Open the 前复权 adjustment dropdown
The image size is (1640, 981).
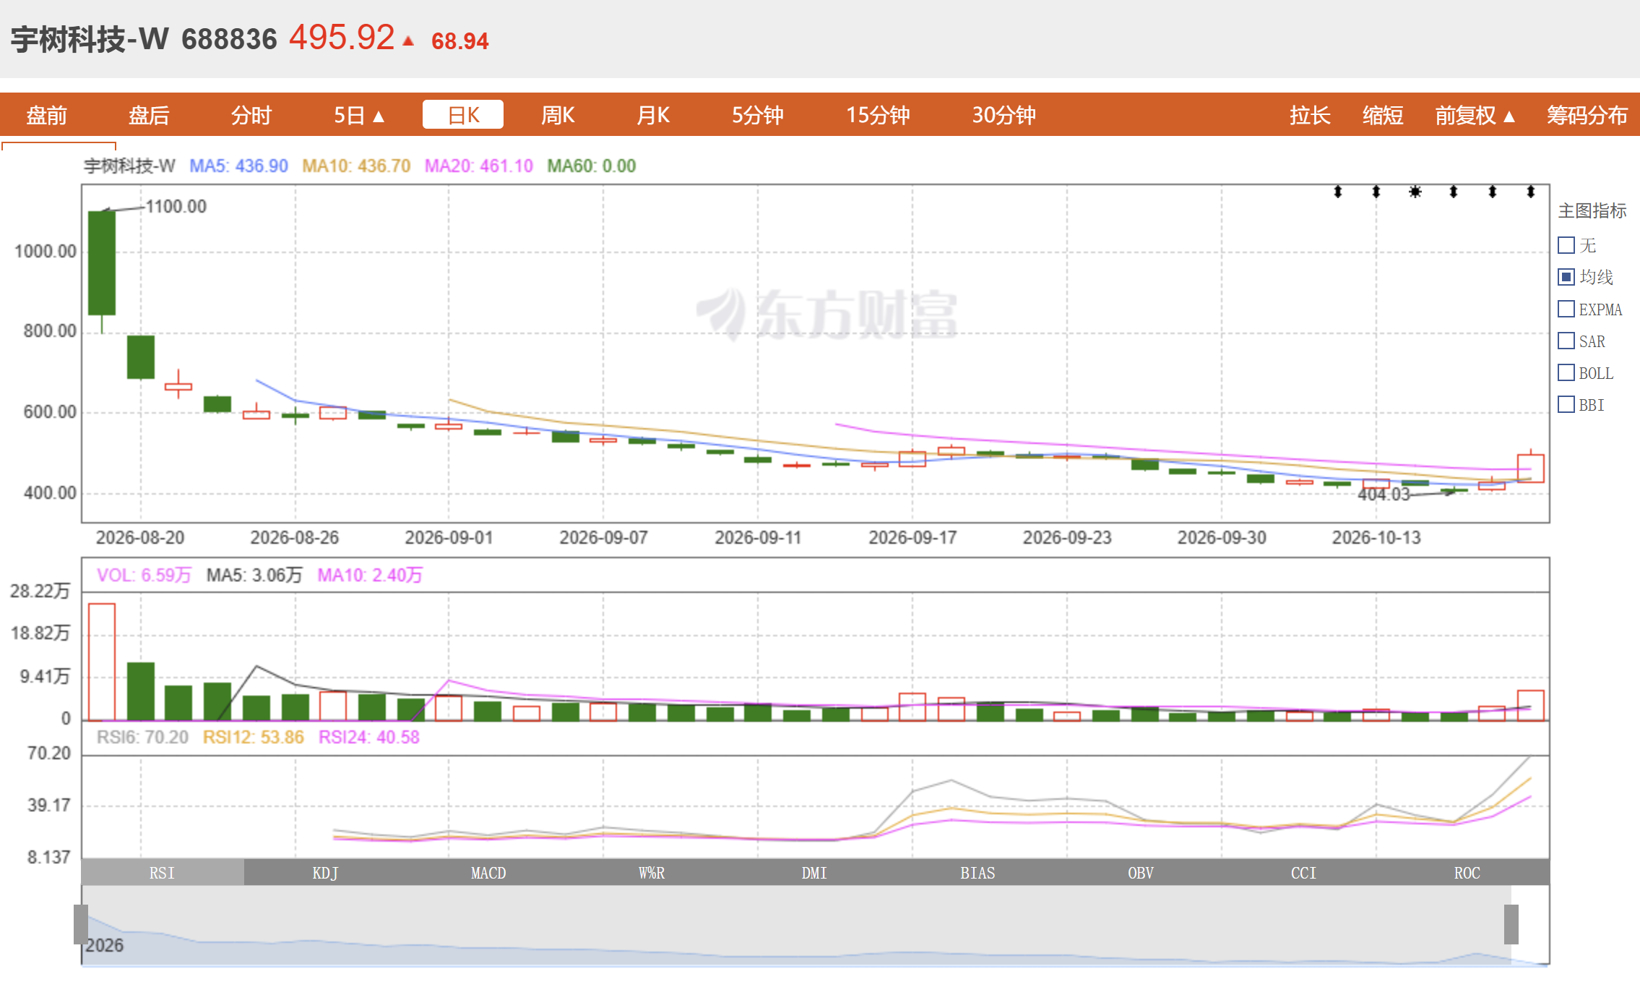point(1475,115)
